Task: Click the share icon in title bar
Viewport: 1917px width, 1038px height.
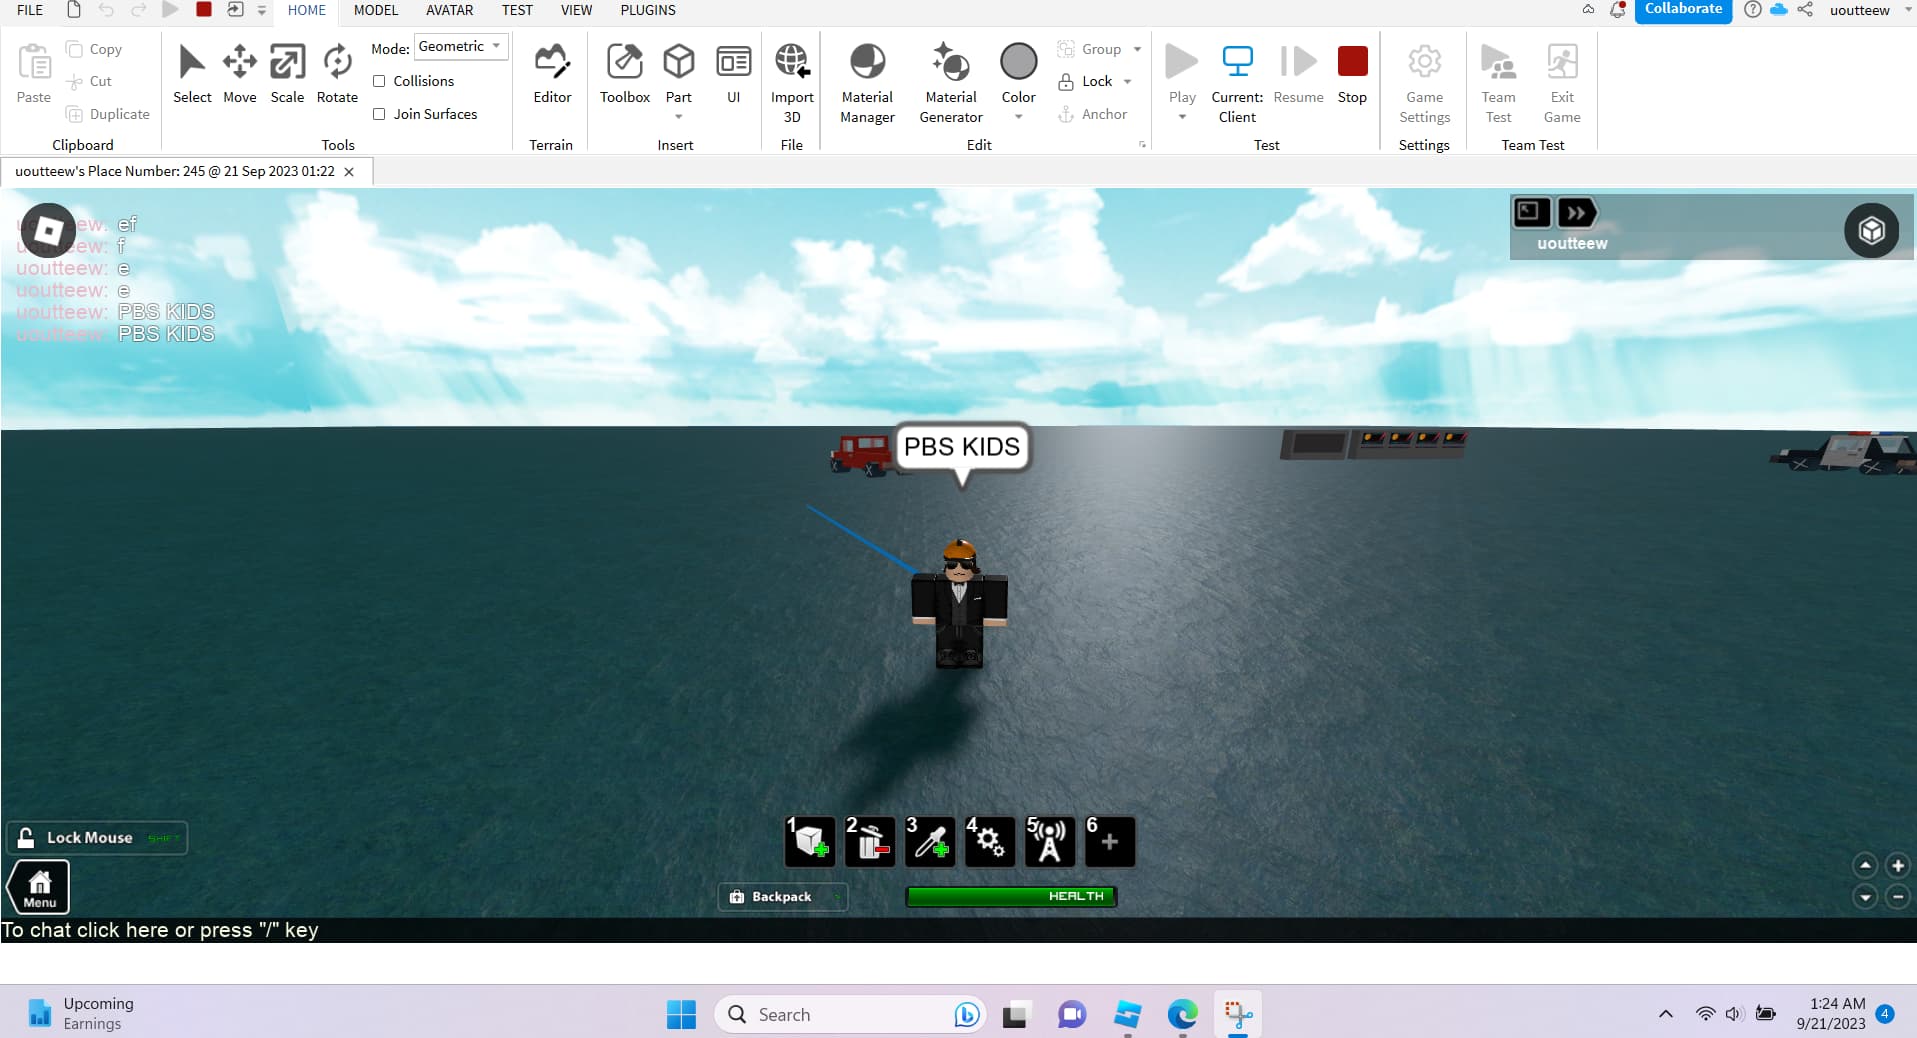Action: point(1805,10)
